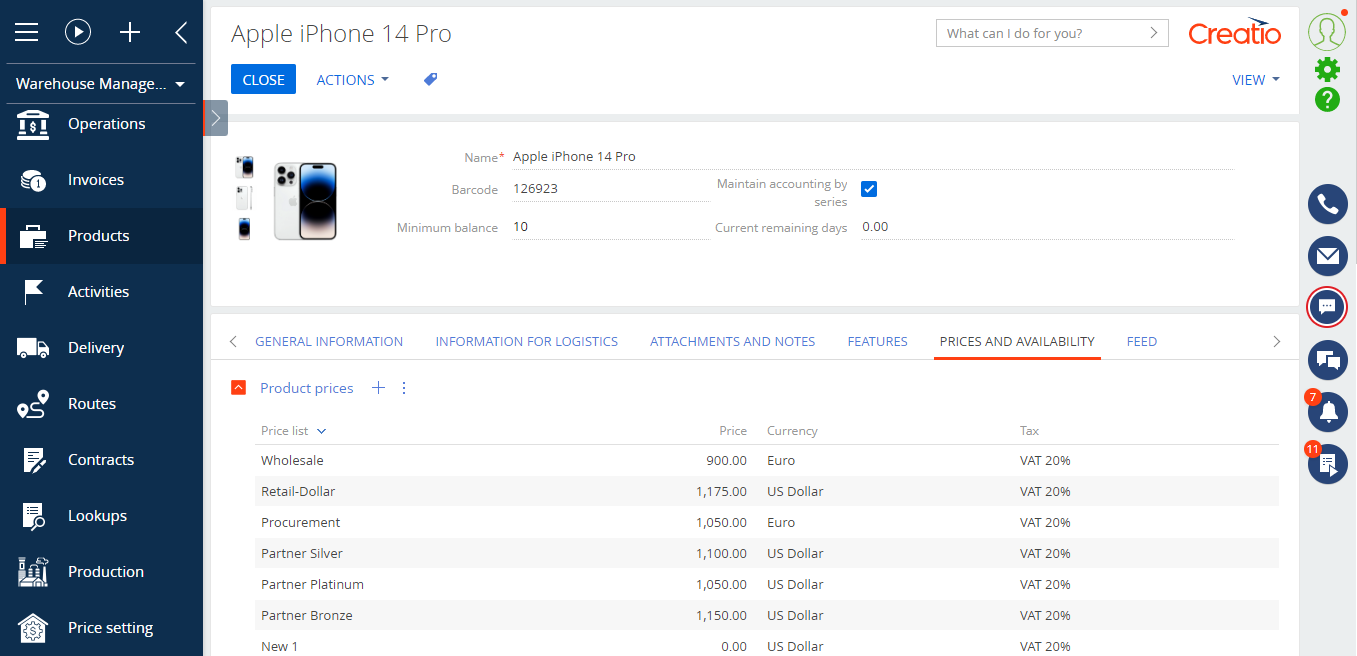
Task: Open the Warehouse Management workplace dropdown
Action: [101, 84]
